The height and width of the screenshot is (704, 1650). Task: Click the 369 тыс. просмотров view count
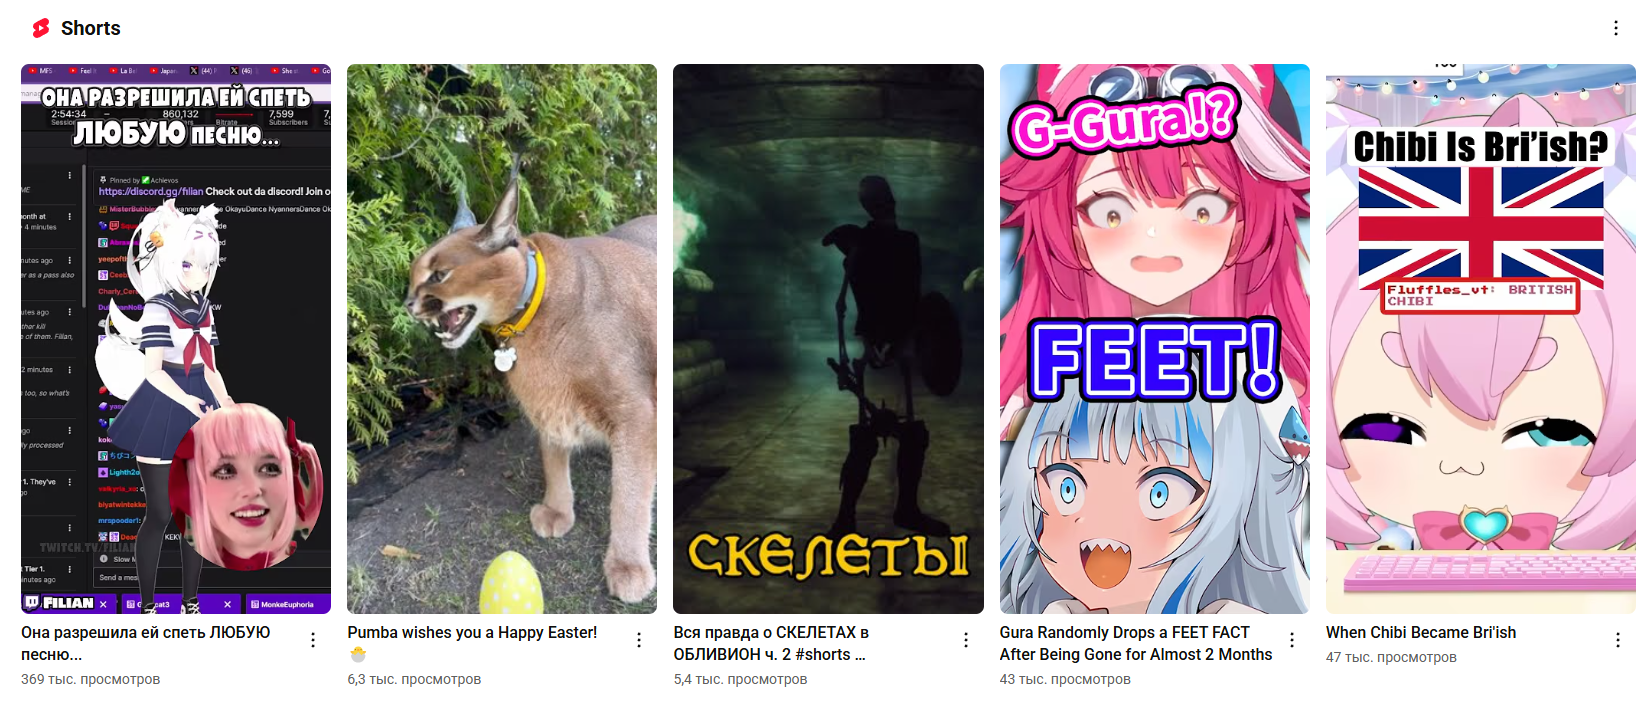point(91,679)
